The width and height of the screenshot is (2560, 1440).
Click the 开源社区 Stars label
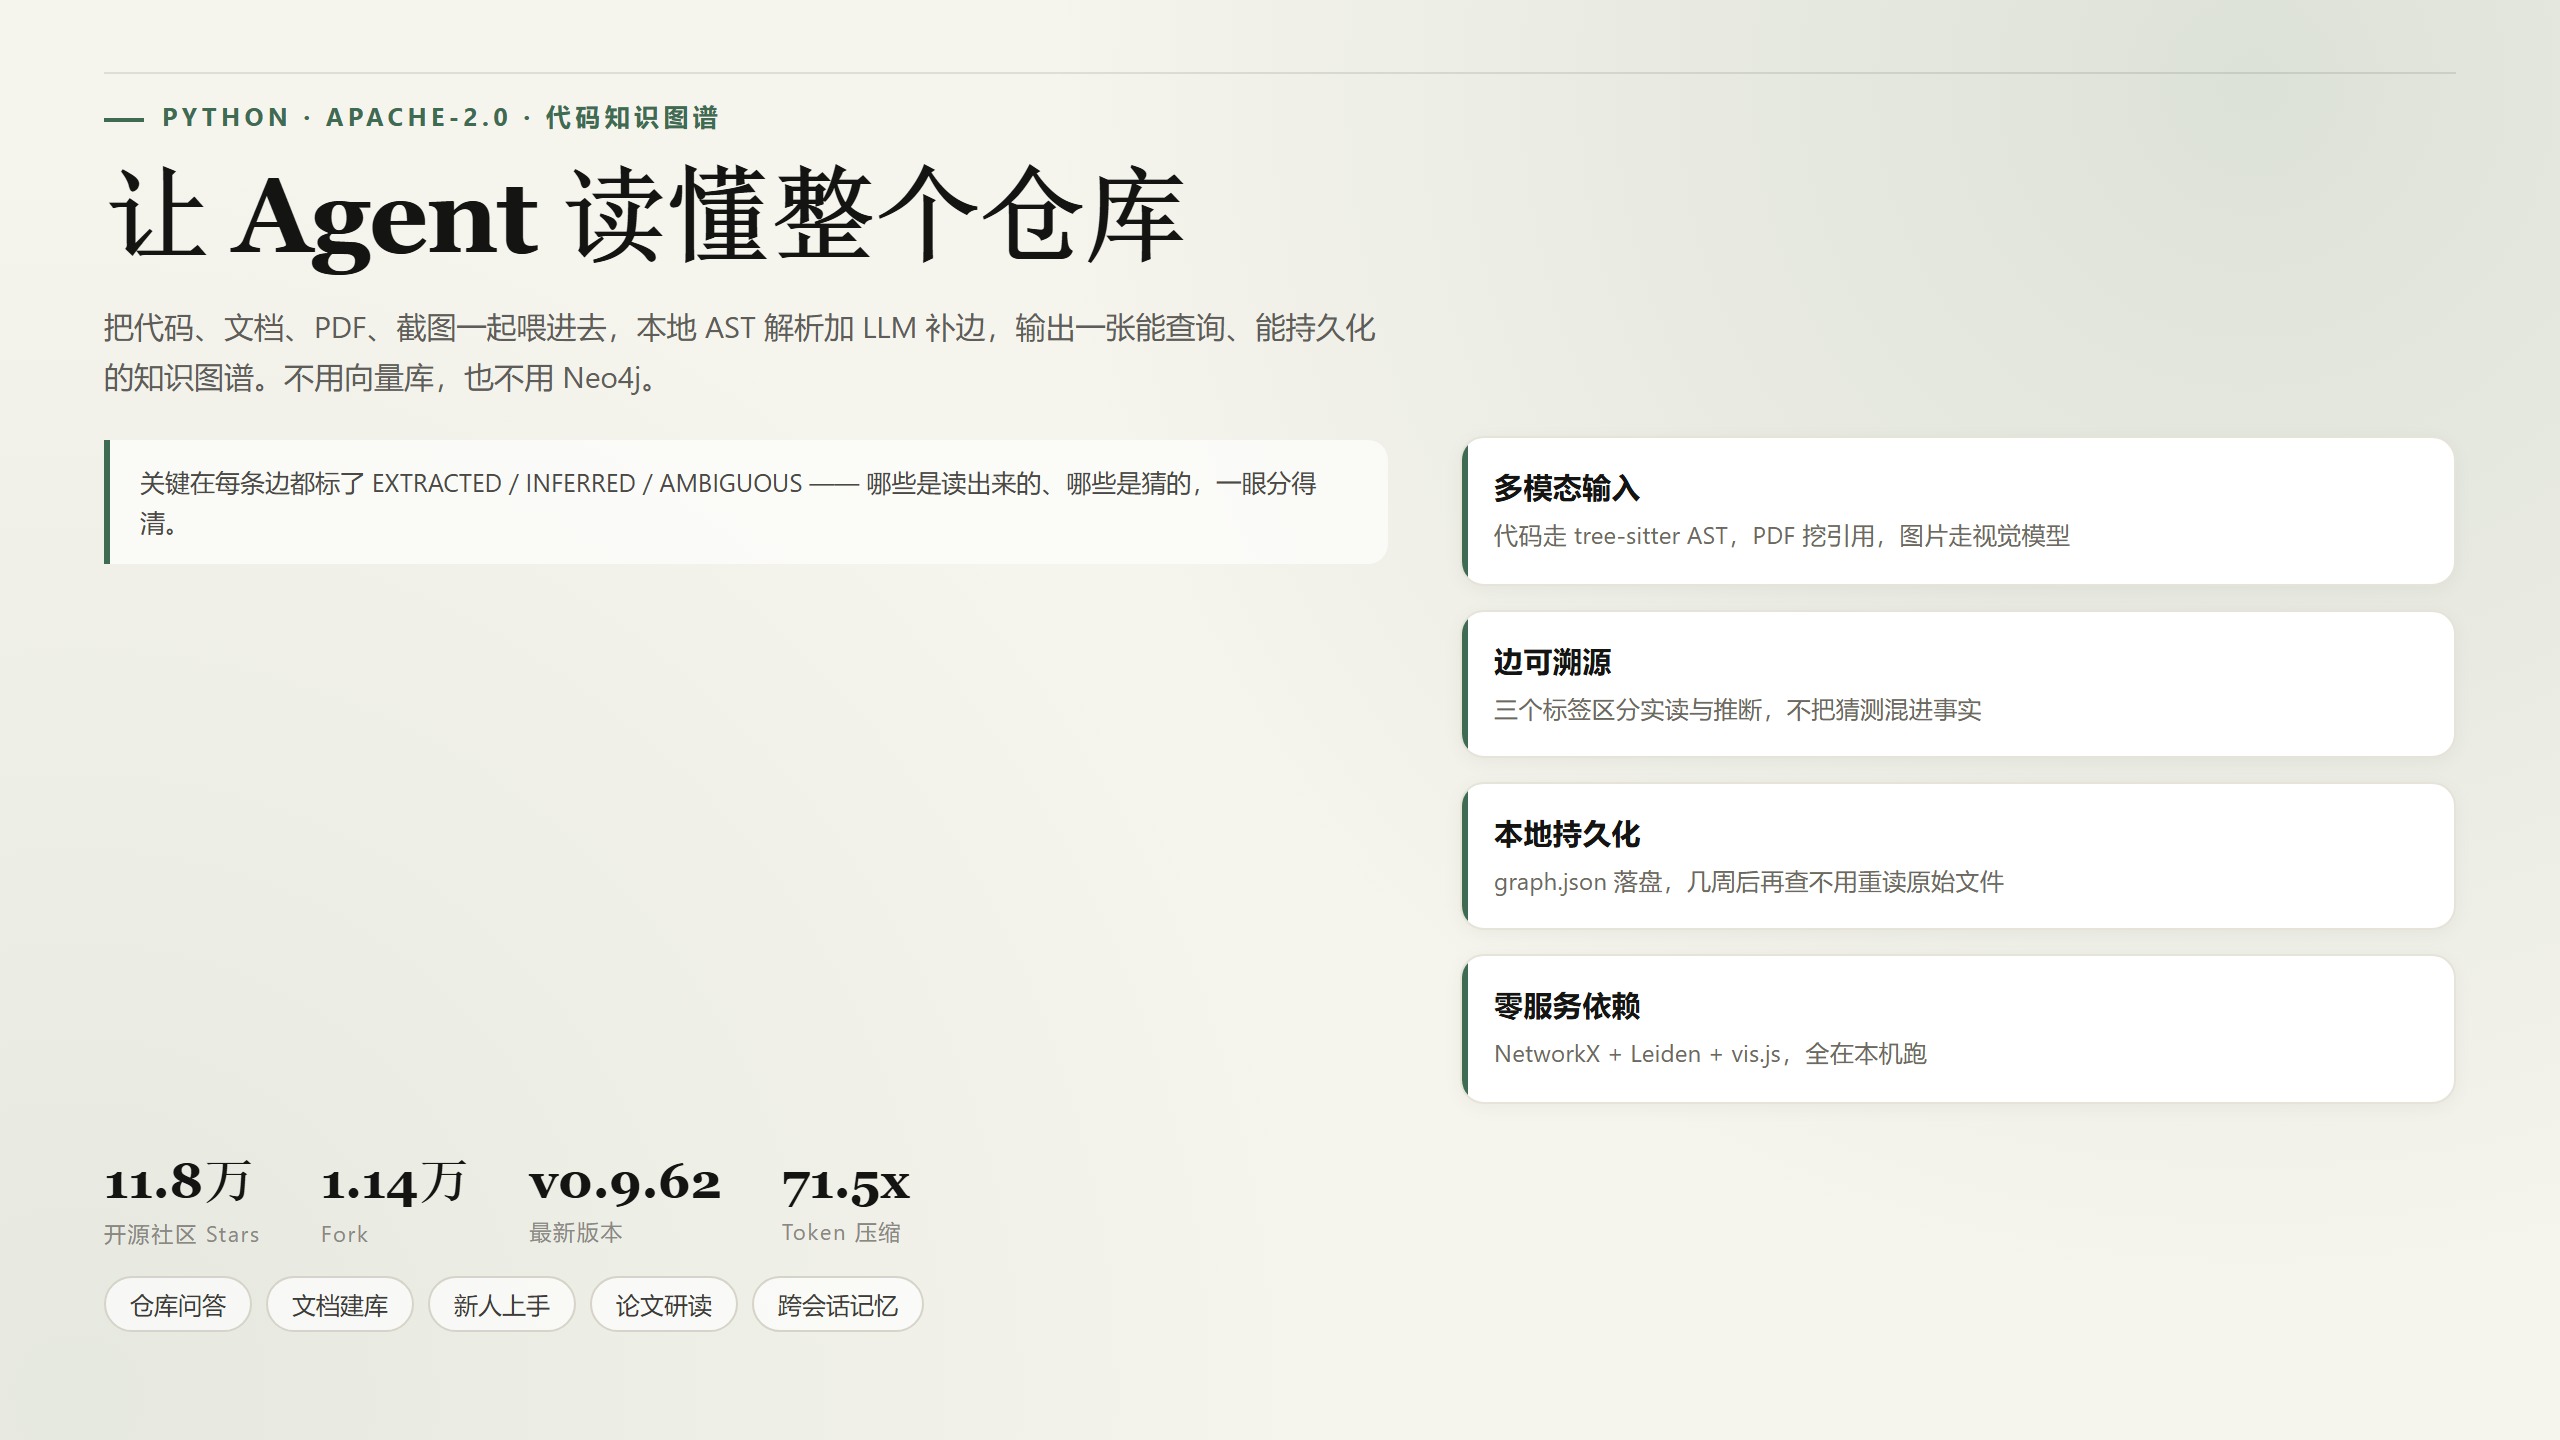[182, 1235]
